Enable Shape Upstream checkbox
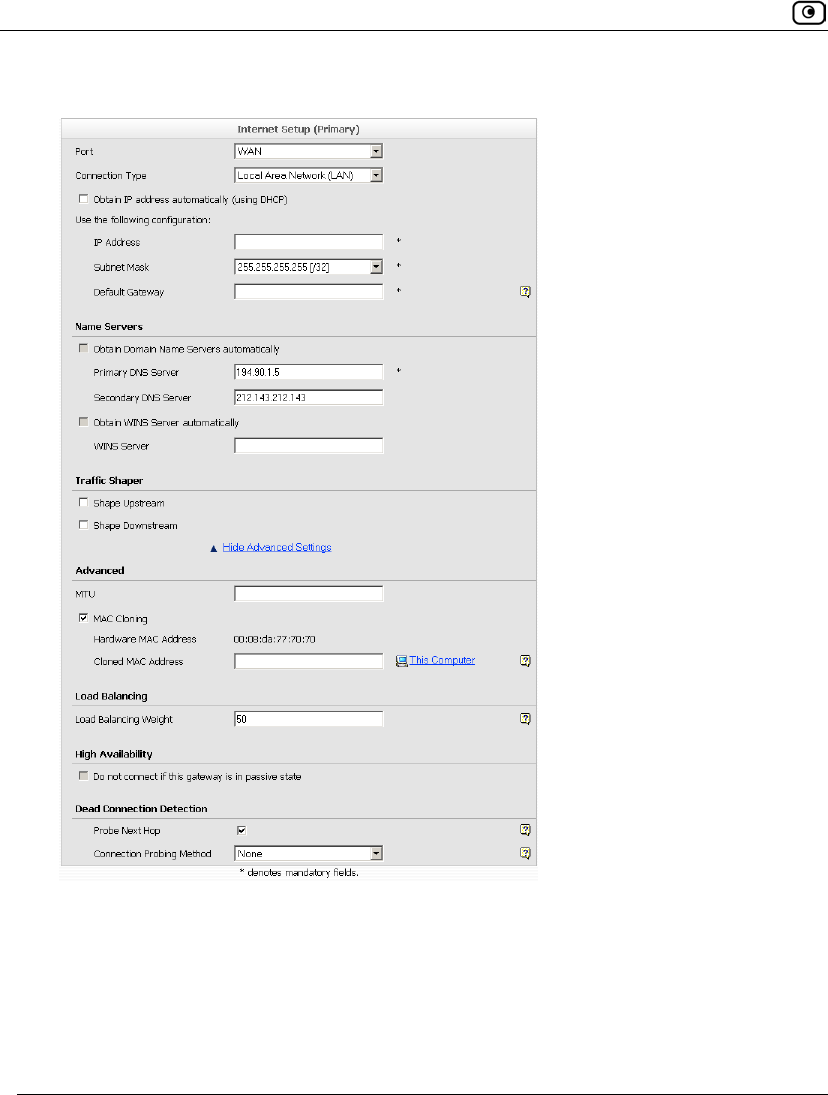The image size is (828, 1095). pyautogui.click(x=84, y=503)
